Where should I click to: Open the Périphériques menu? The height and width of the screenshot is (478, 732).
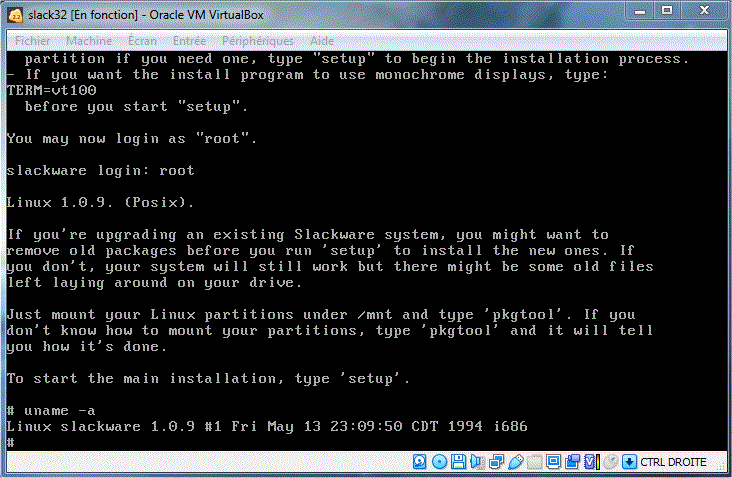point(258,41)
